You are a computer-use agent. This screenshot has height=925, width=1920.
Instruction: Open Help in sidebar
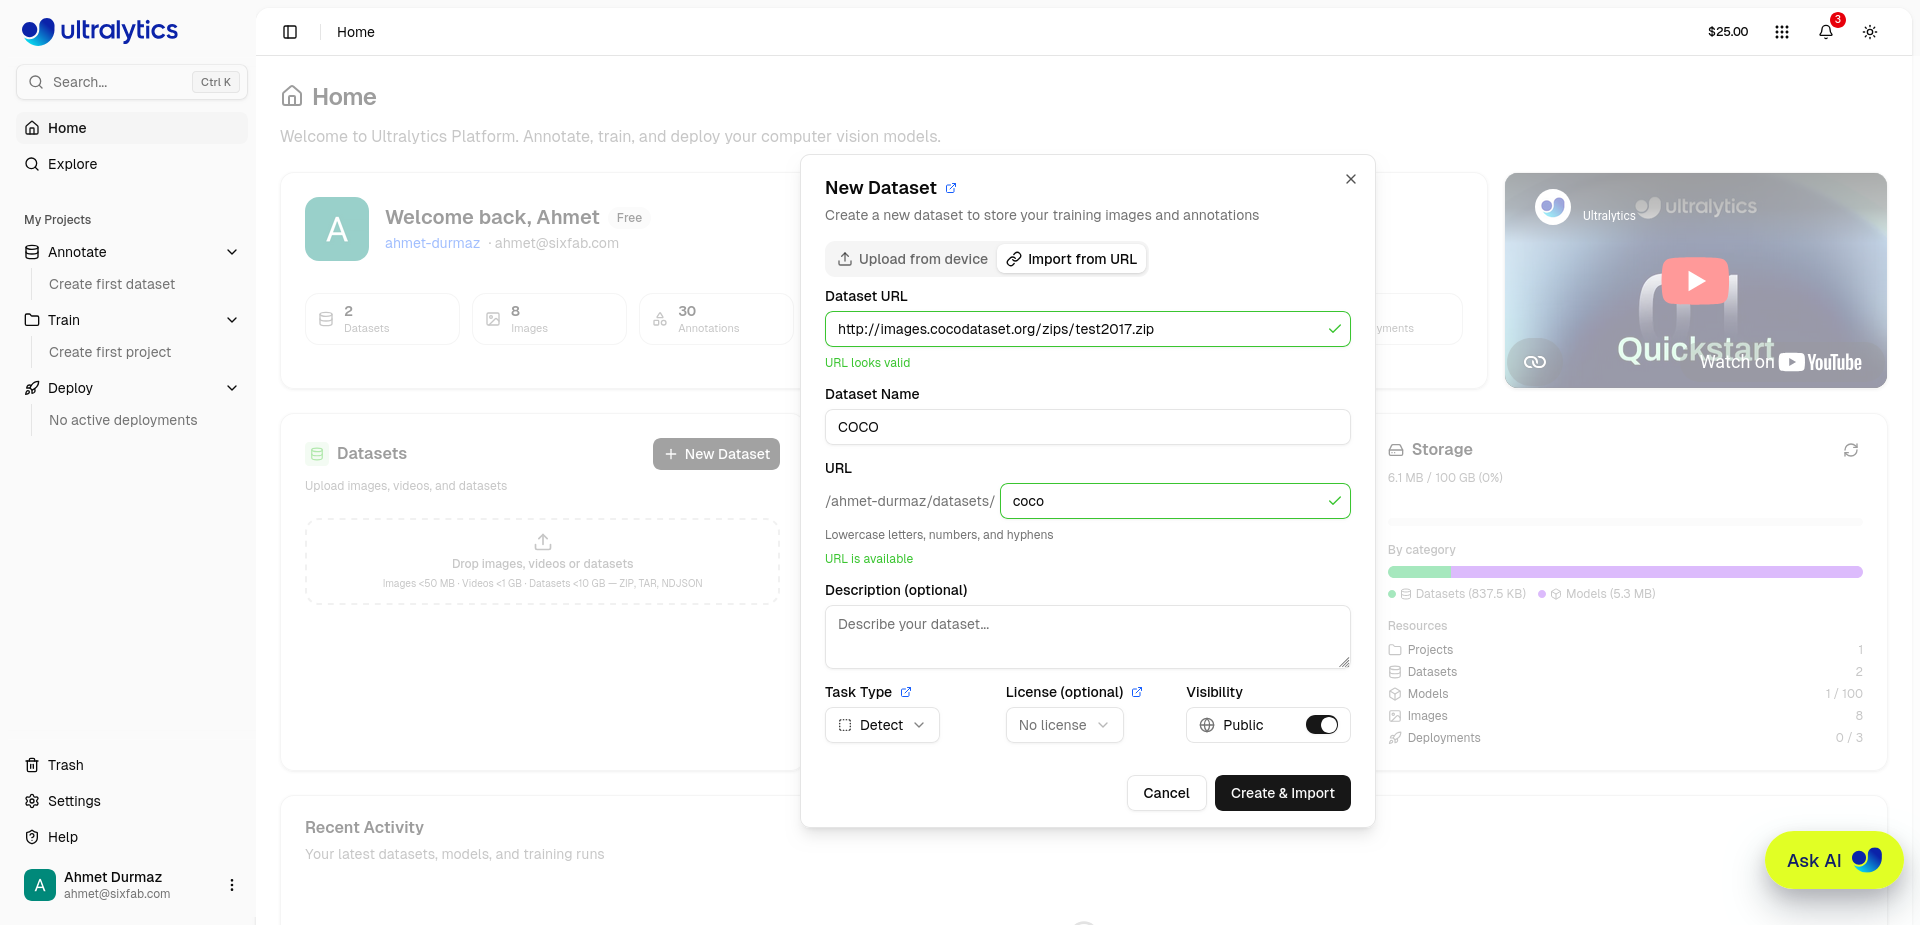pyautogui.click(x=132, y=837)
